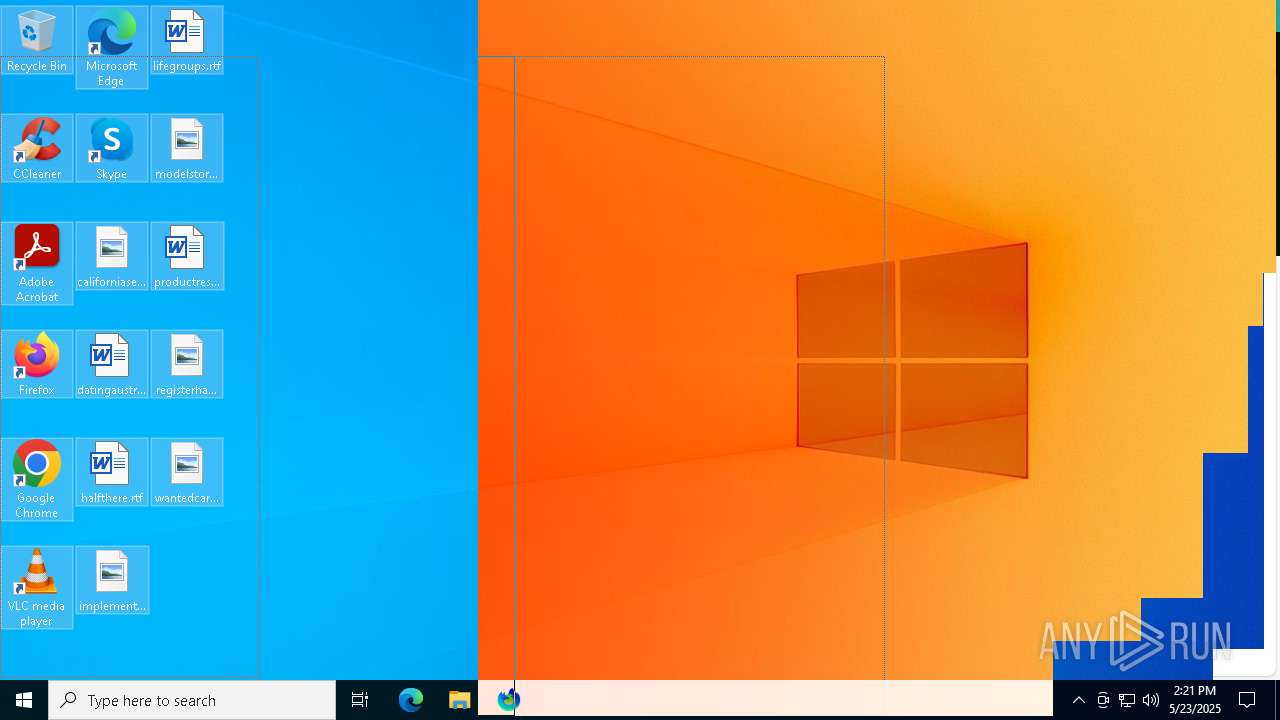
Task: Open File Explorer from the taskbar
Action: 459,700
